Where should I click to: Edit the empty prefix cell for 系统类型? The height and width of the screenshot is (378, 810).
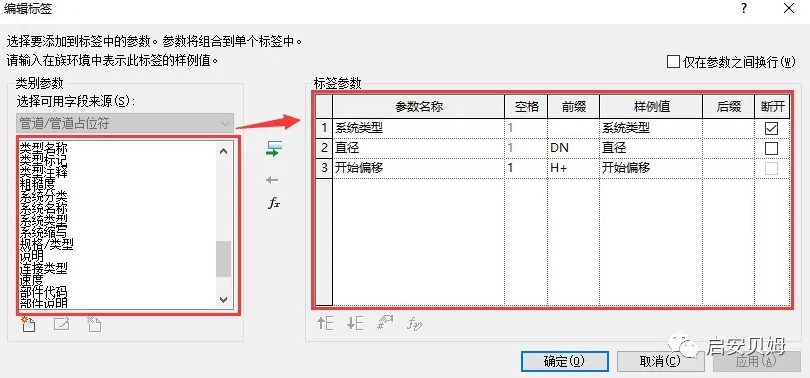coord(573,128)
